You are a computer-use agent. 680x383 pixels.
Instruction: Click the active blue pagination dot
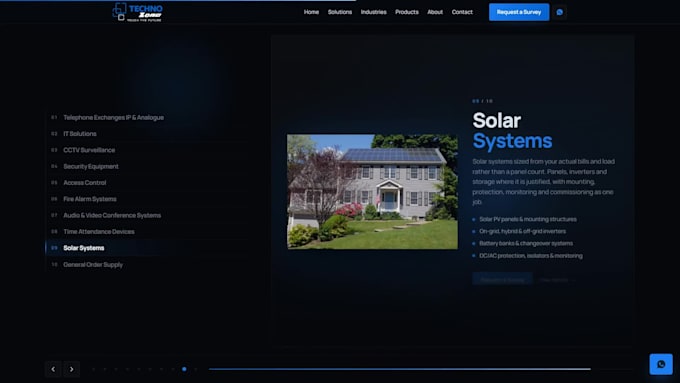coord(184,369)
